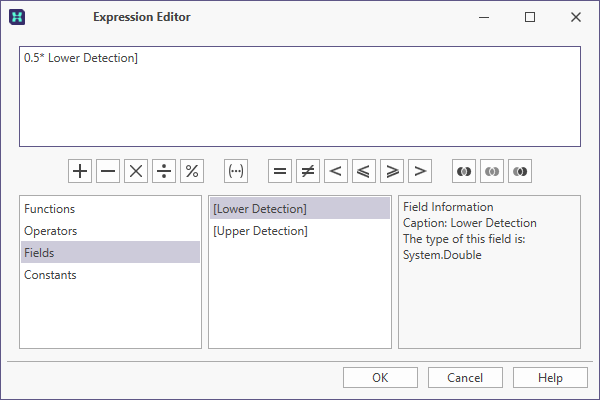
Task: Insert the less-than operator
Action: tap(336, 171)
